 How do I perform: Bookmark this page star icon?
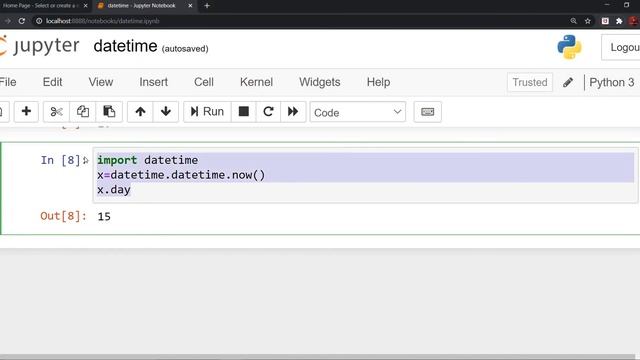click(x=588, y=21)
